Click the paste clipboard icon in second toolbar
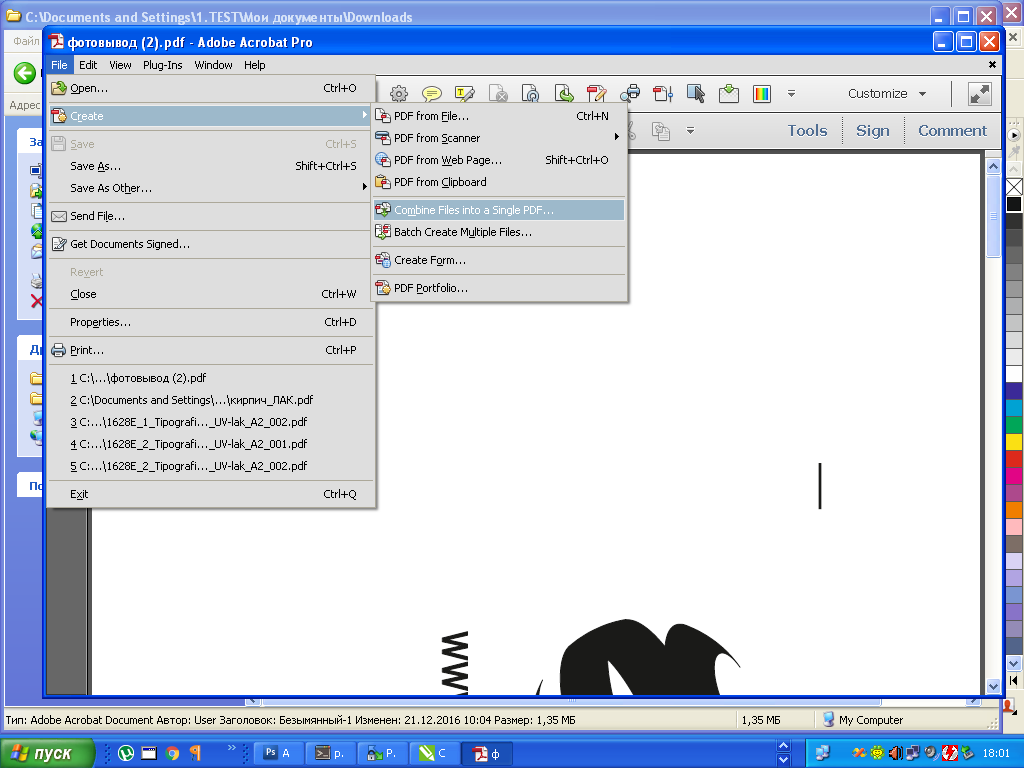 [x=661, y=131]
